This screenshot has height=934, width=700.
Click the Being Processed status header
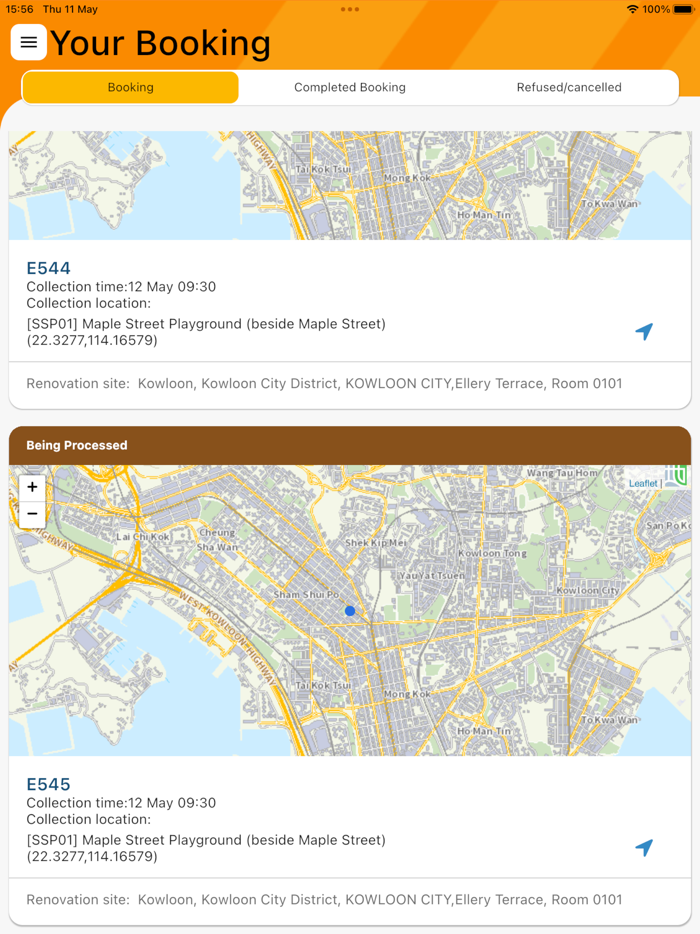click(350, 446)
